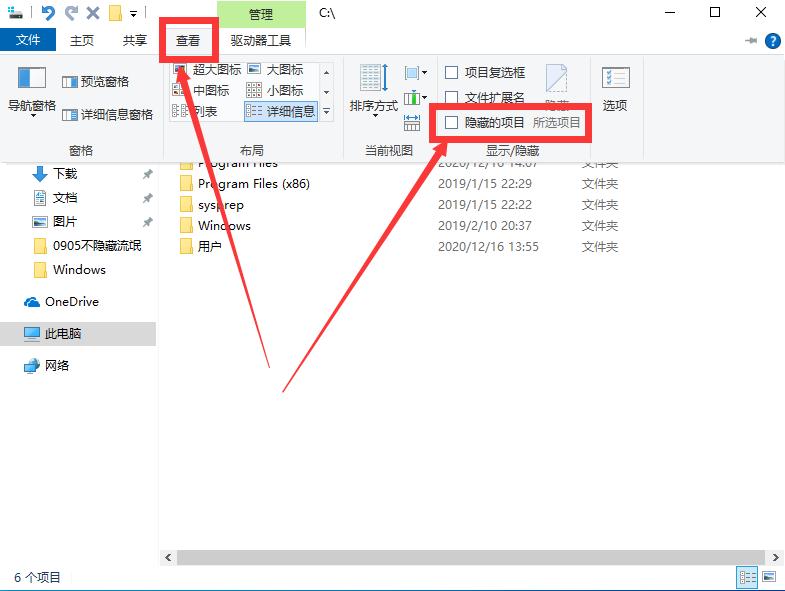Click the undo icon in title bar
The image size is (785, 591).
(48, 13)
